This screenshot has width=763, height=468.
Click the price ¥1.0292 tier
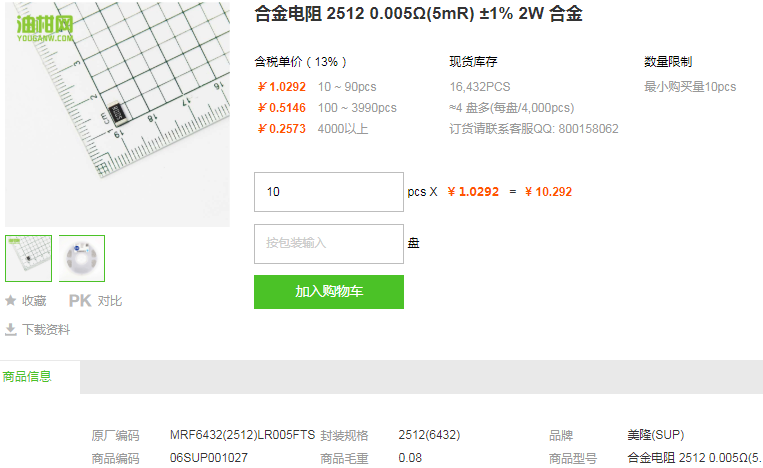click(282, 87)
